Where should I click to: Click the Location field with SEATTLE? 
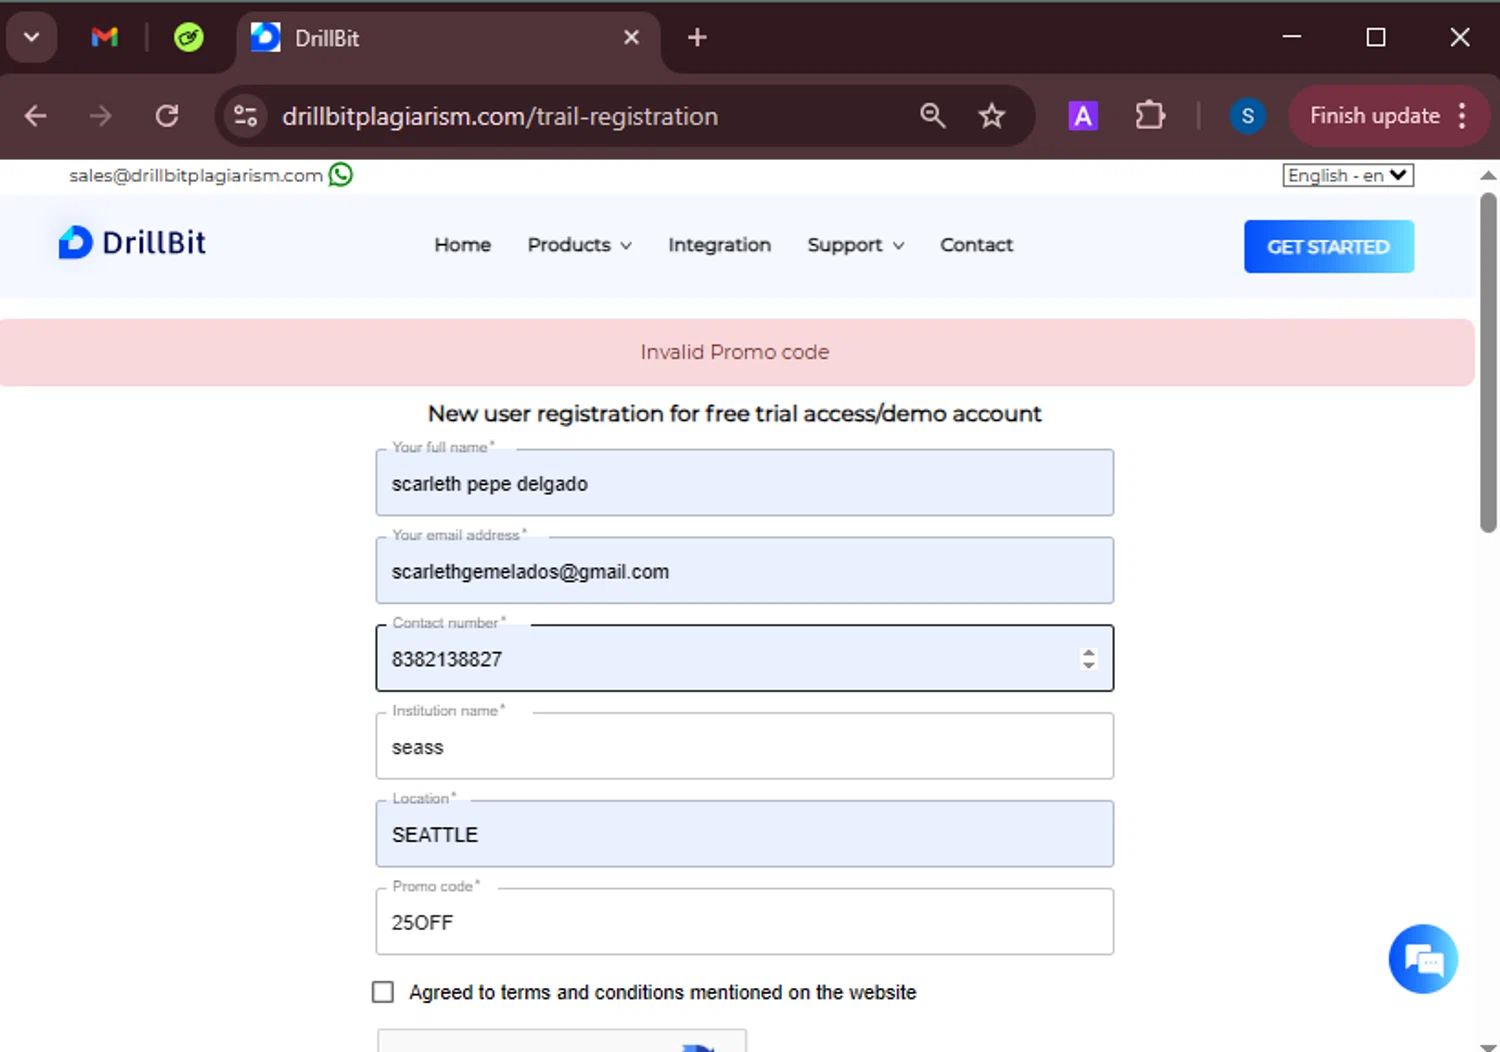coord(744,835)
